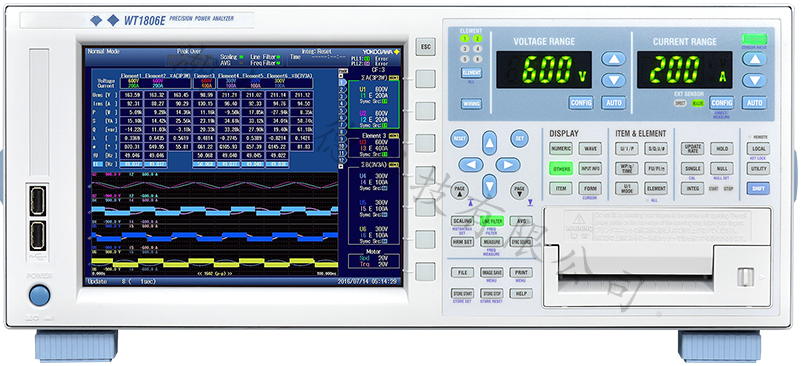Lower current range with down arrow
This screenshot has width=801, height=366.
[x=754, y=80]
